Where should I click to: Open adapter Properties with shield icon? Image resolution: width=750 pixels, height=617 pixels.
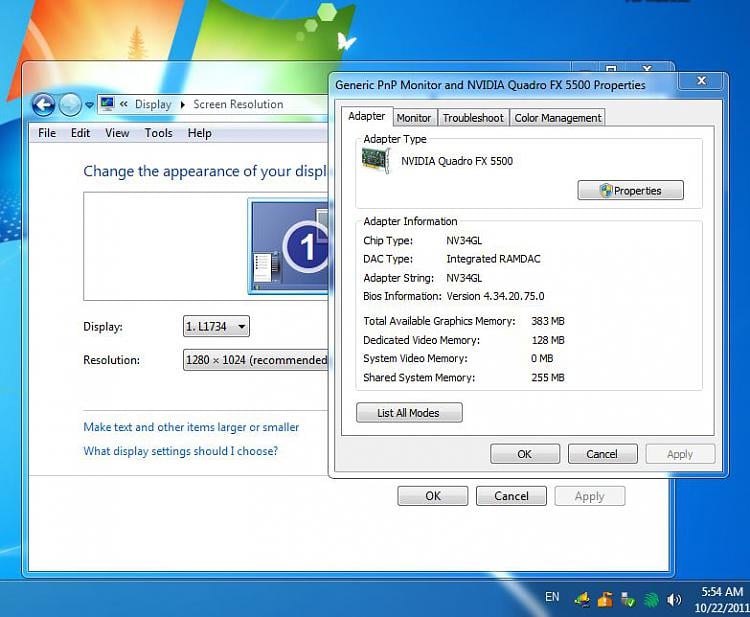(630, 190)
